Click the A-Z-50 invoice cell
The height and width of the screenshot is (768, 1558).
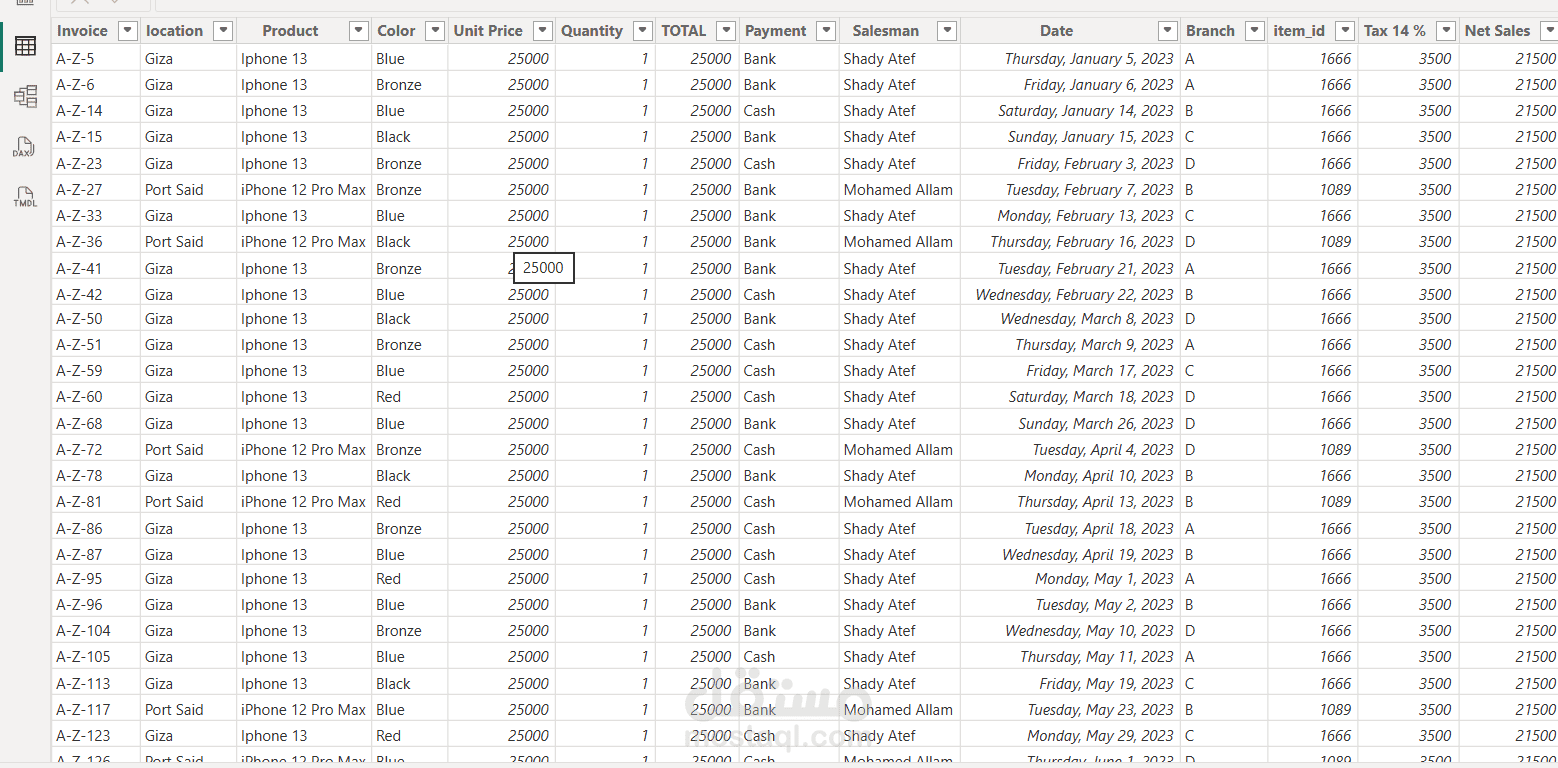[79, 319]
